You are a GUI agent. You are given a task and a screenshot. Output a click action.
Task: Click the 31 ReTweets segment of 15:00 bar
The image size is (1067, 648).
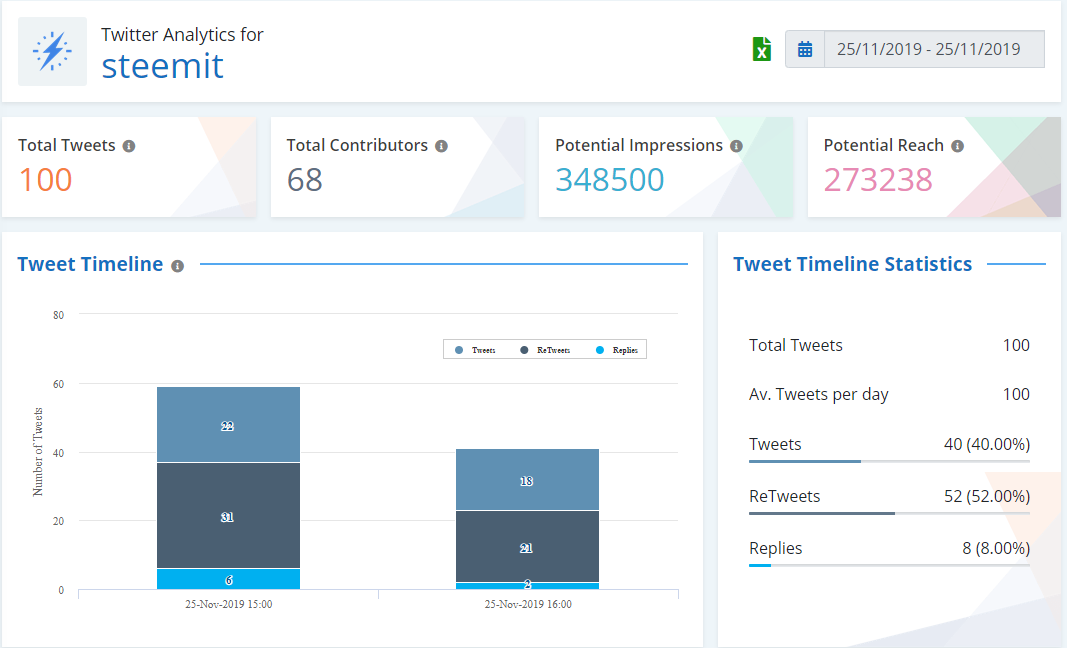tap(229, 515)
